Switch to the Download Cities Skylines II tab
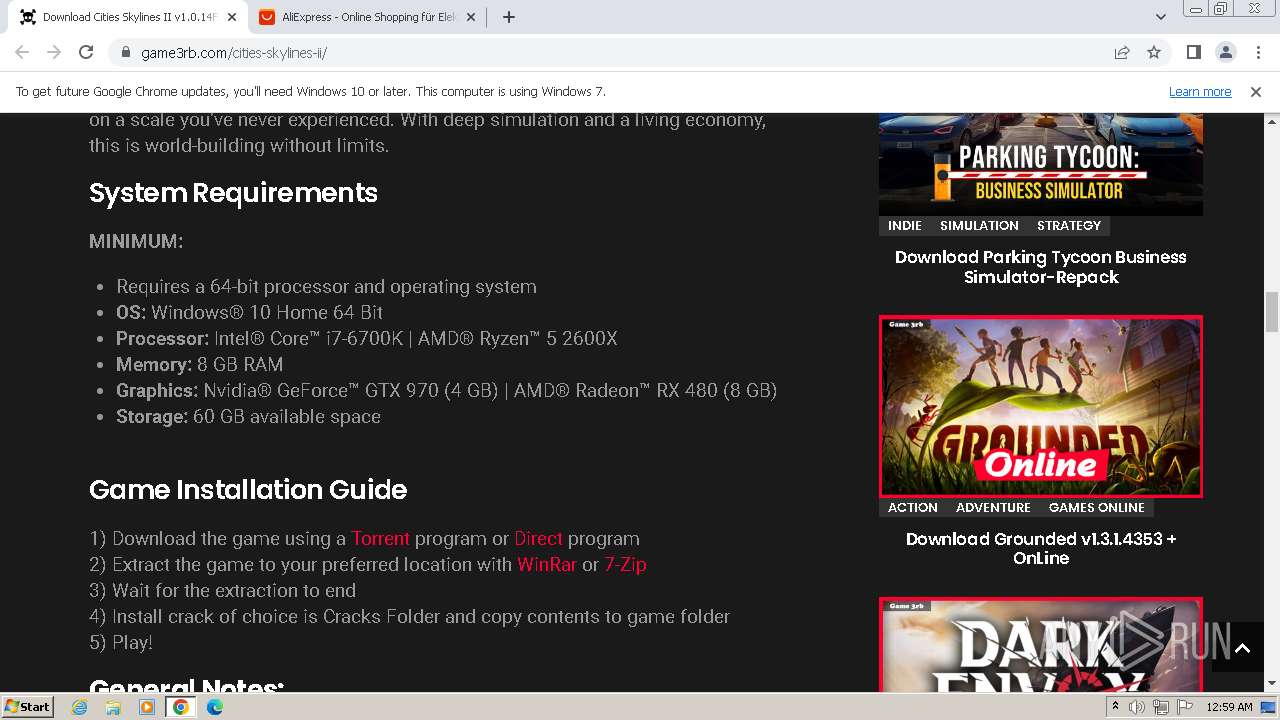 pos(129,17)
